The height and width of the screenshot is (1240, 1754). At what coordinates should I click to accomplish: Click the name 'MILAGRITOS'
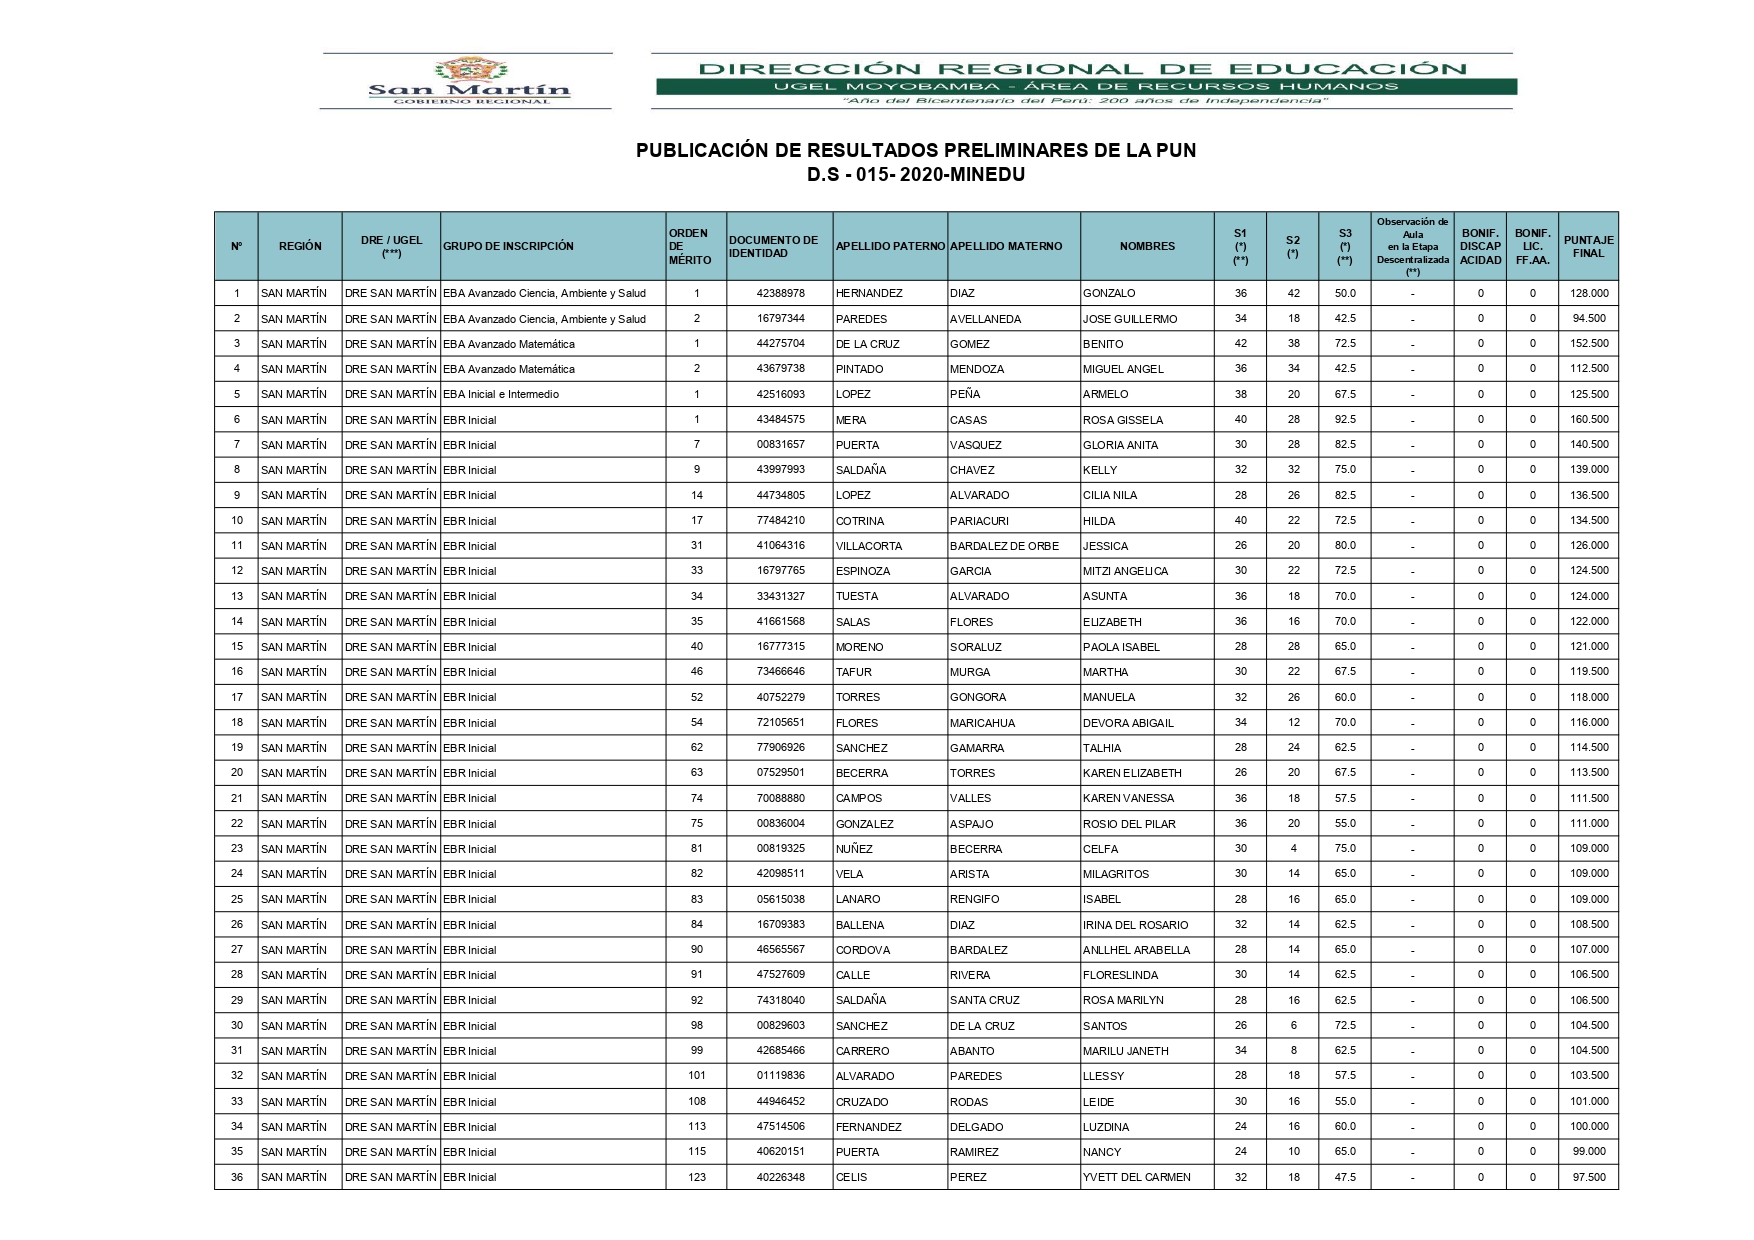click(1116, 874)
